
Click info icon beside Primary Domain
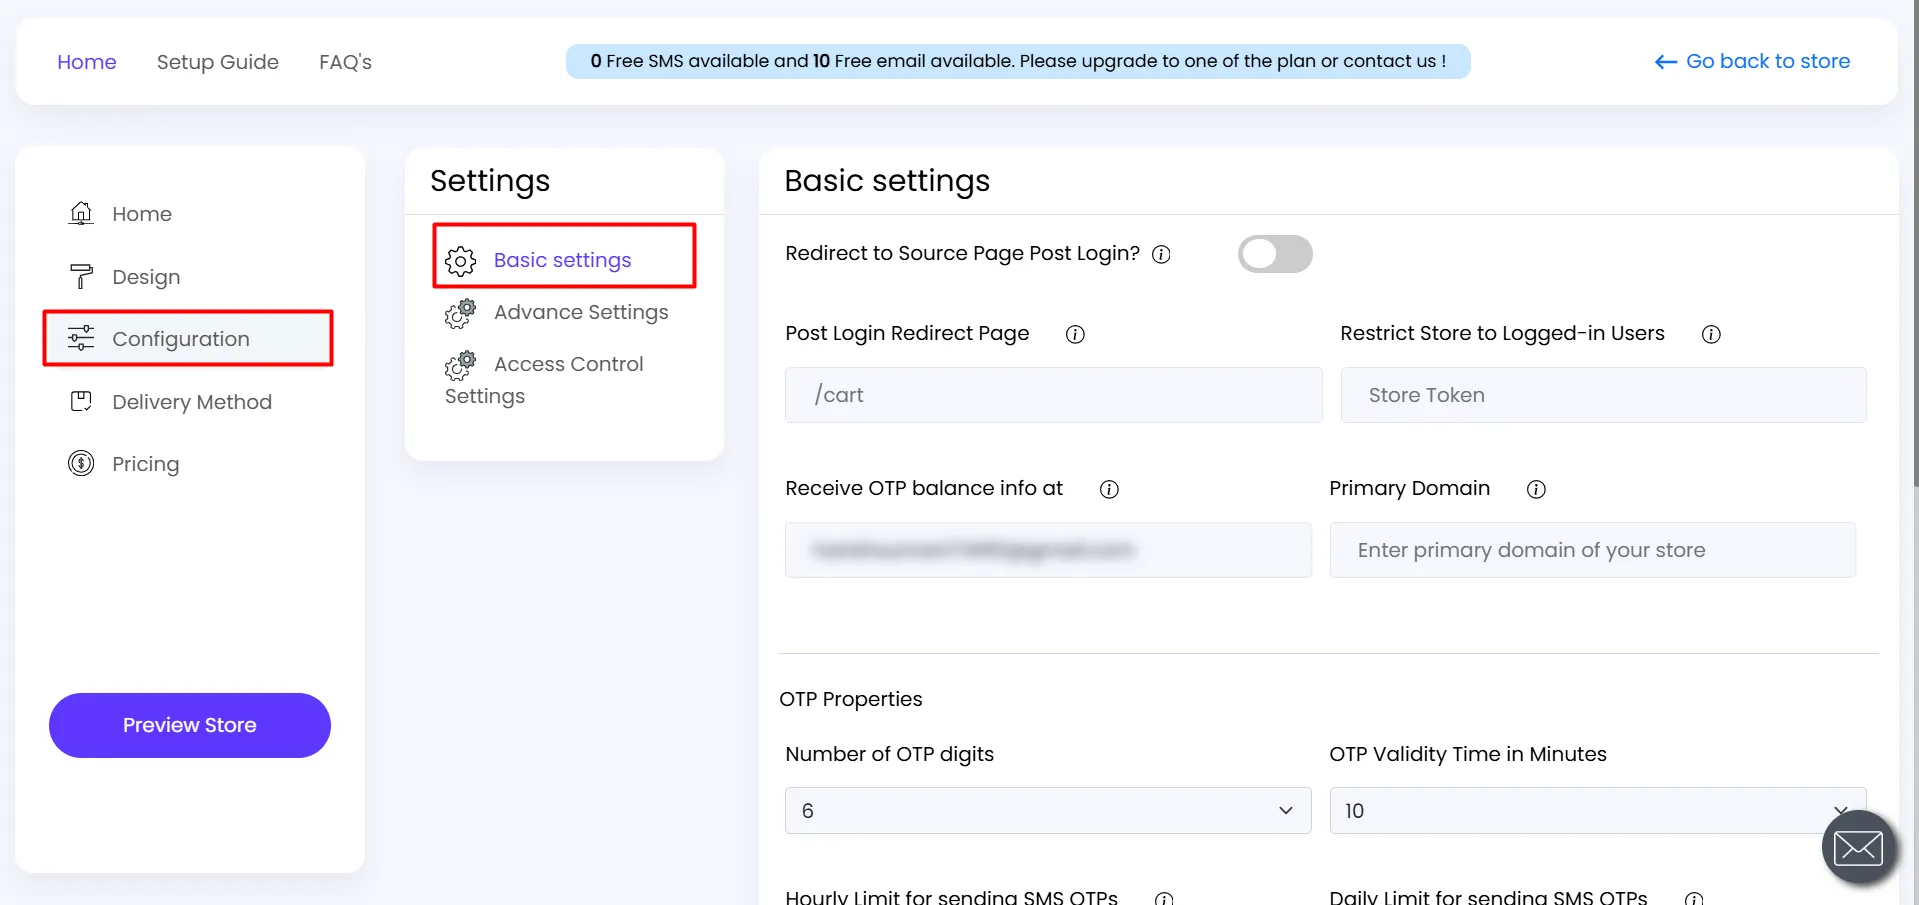1536,489
